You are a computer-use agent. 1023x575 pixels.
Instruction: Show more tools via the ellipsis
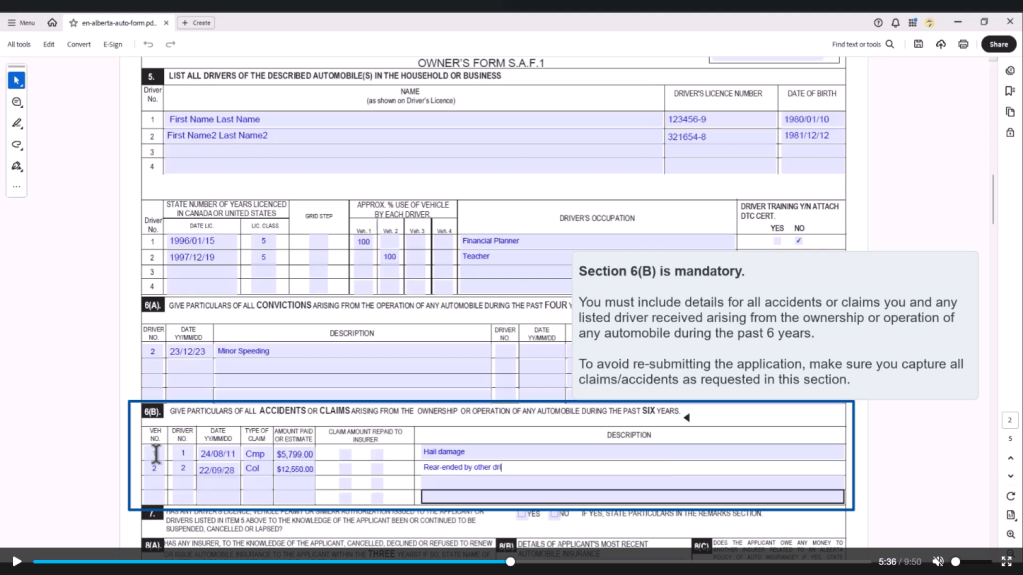pyautogui.click(x=16, y=186)
